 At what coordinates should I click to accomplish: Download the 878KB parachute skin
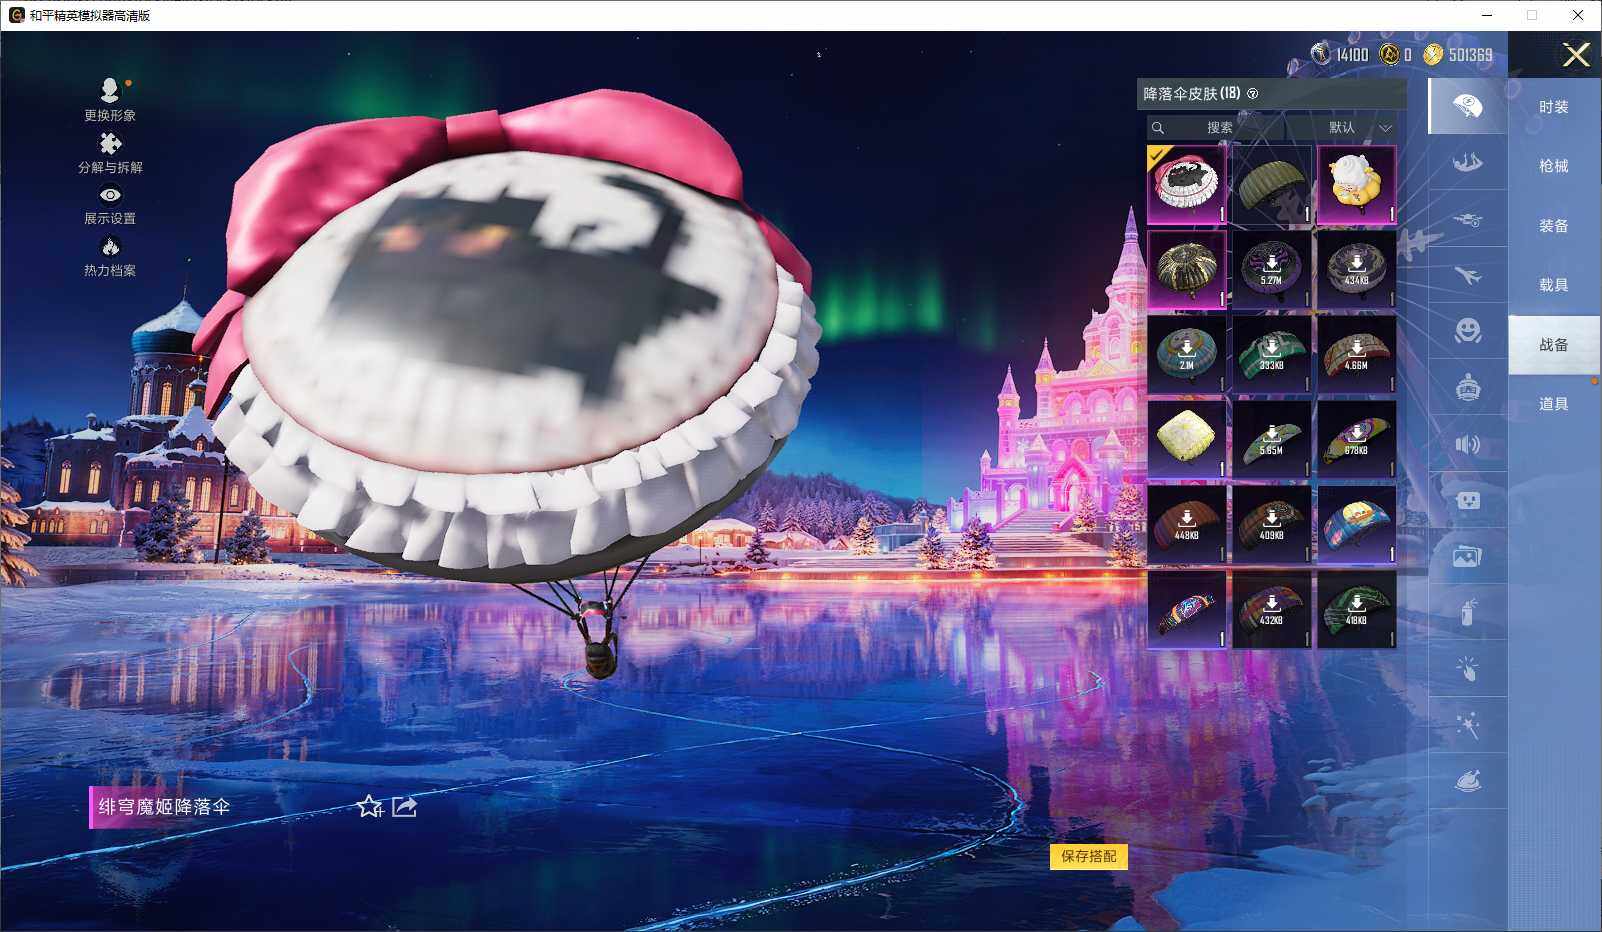point(1356,440)
